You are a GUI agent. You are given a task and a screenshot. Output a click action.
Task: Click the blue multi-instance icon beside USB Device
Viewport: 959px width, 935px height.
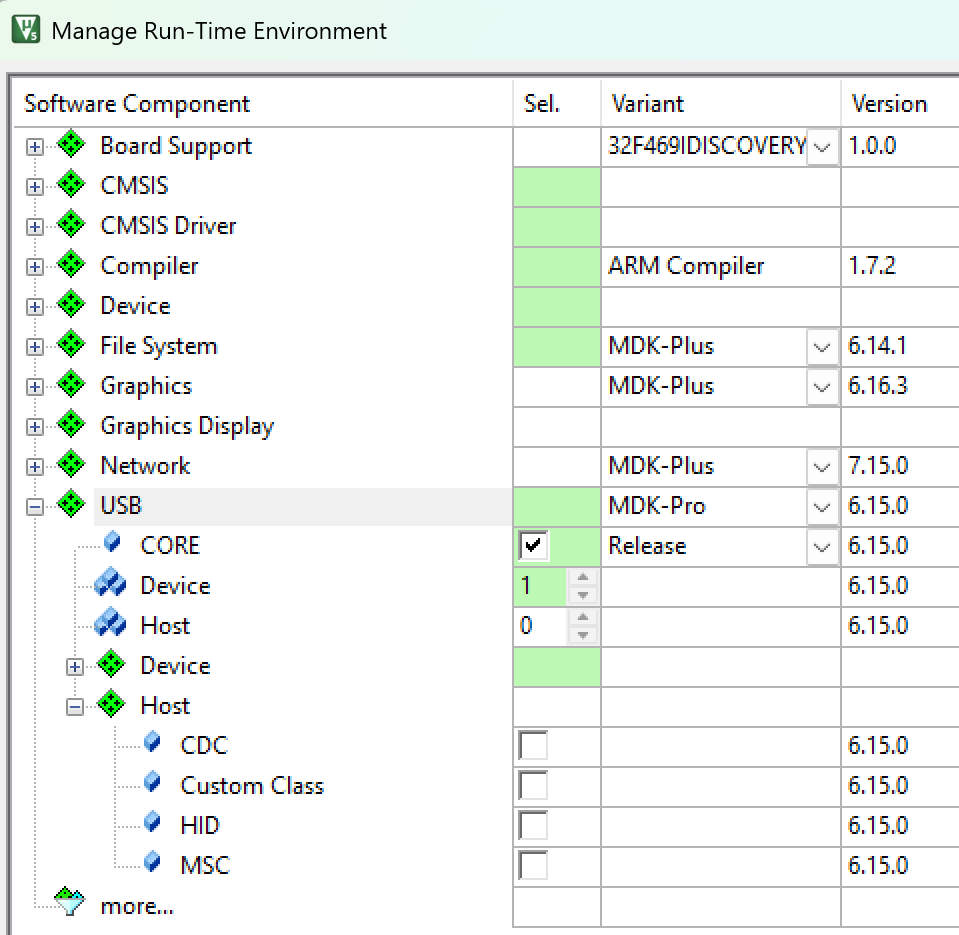(110, 582)
